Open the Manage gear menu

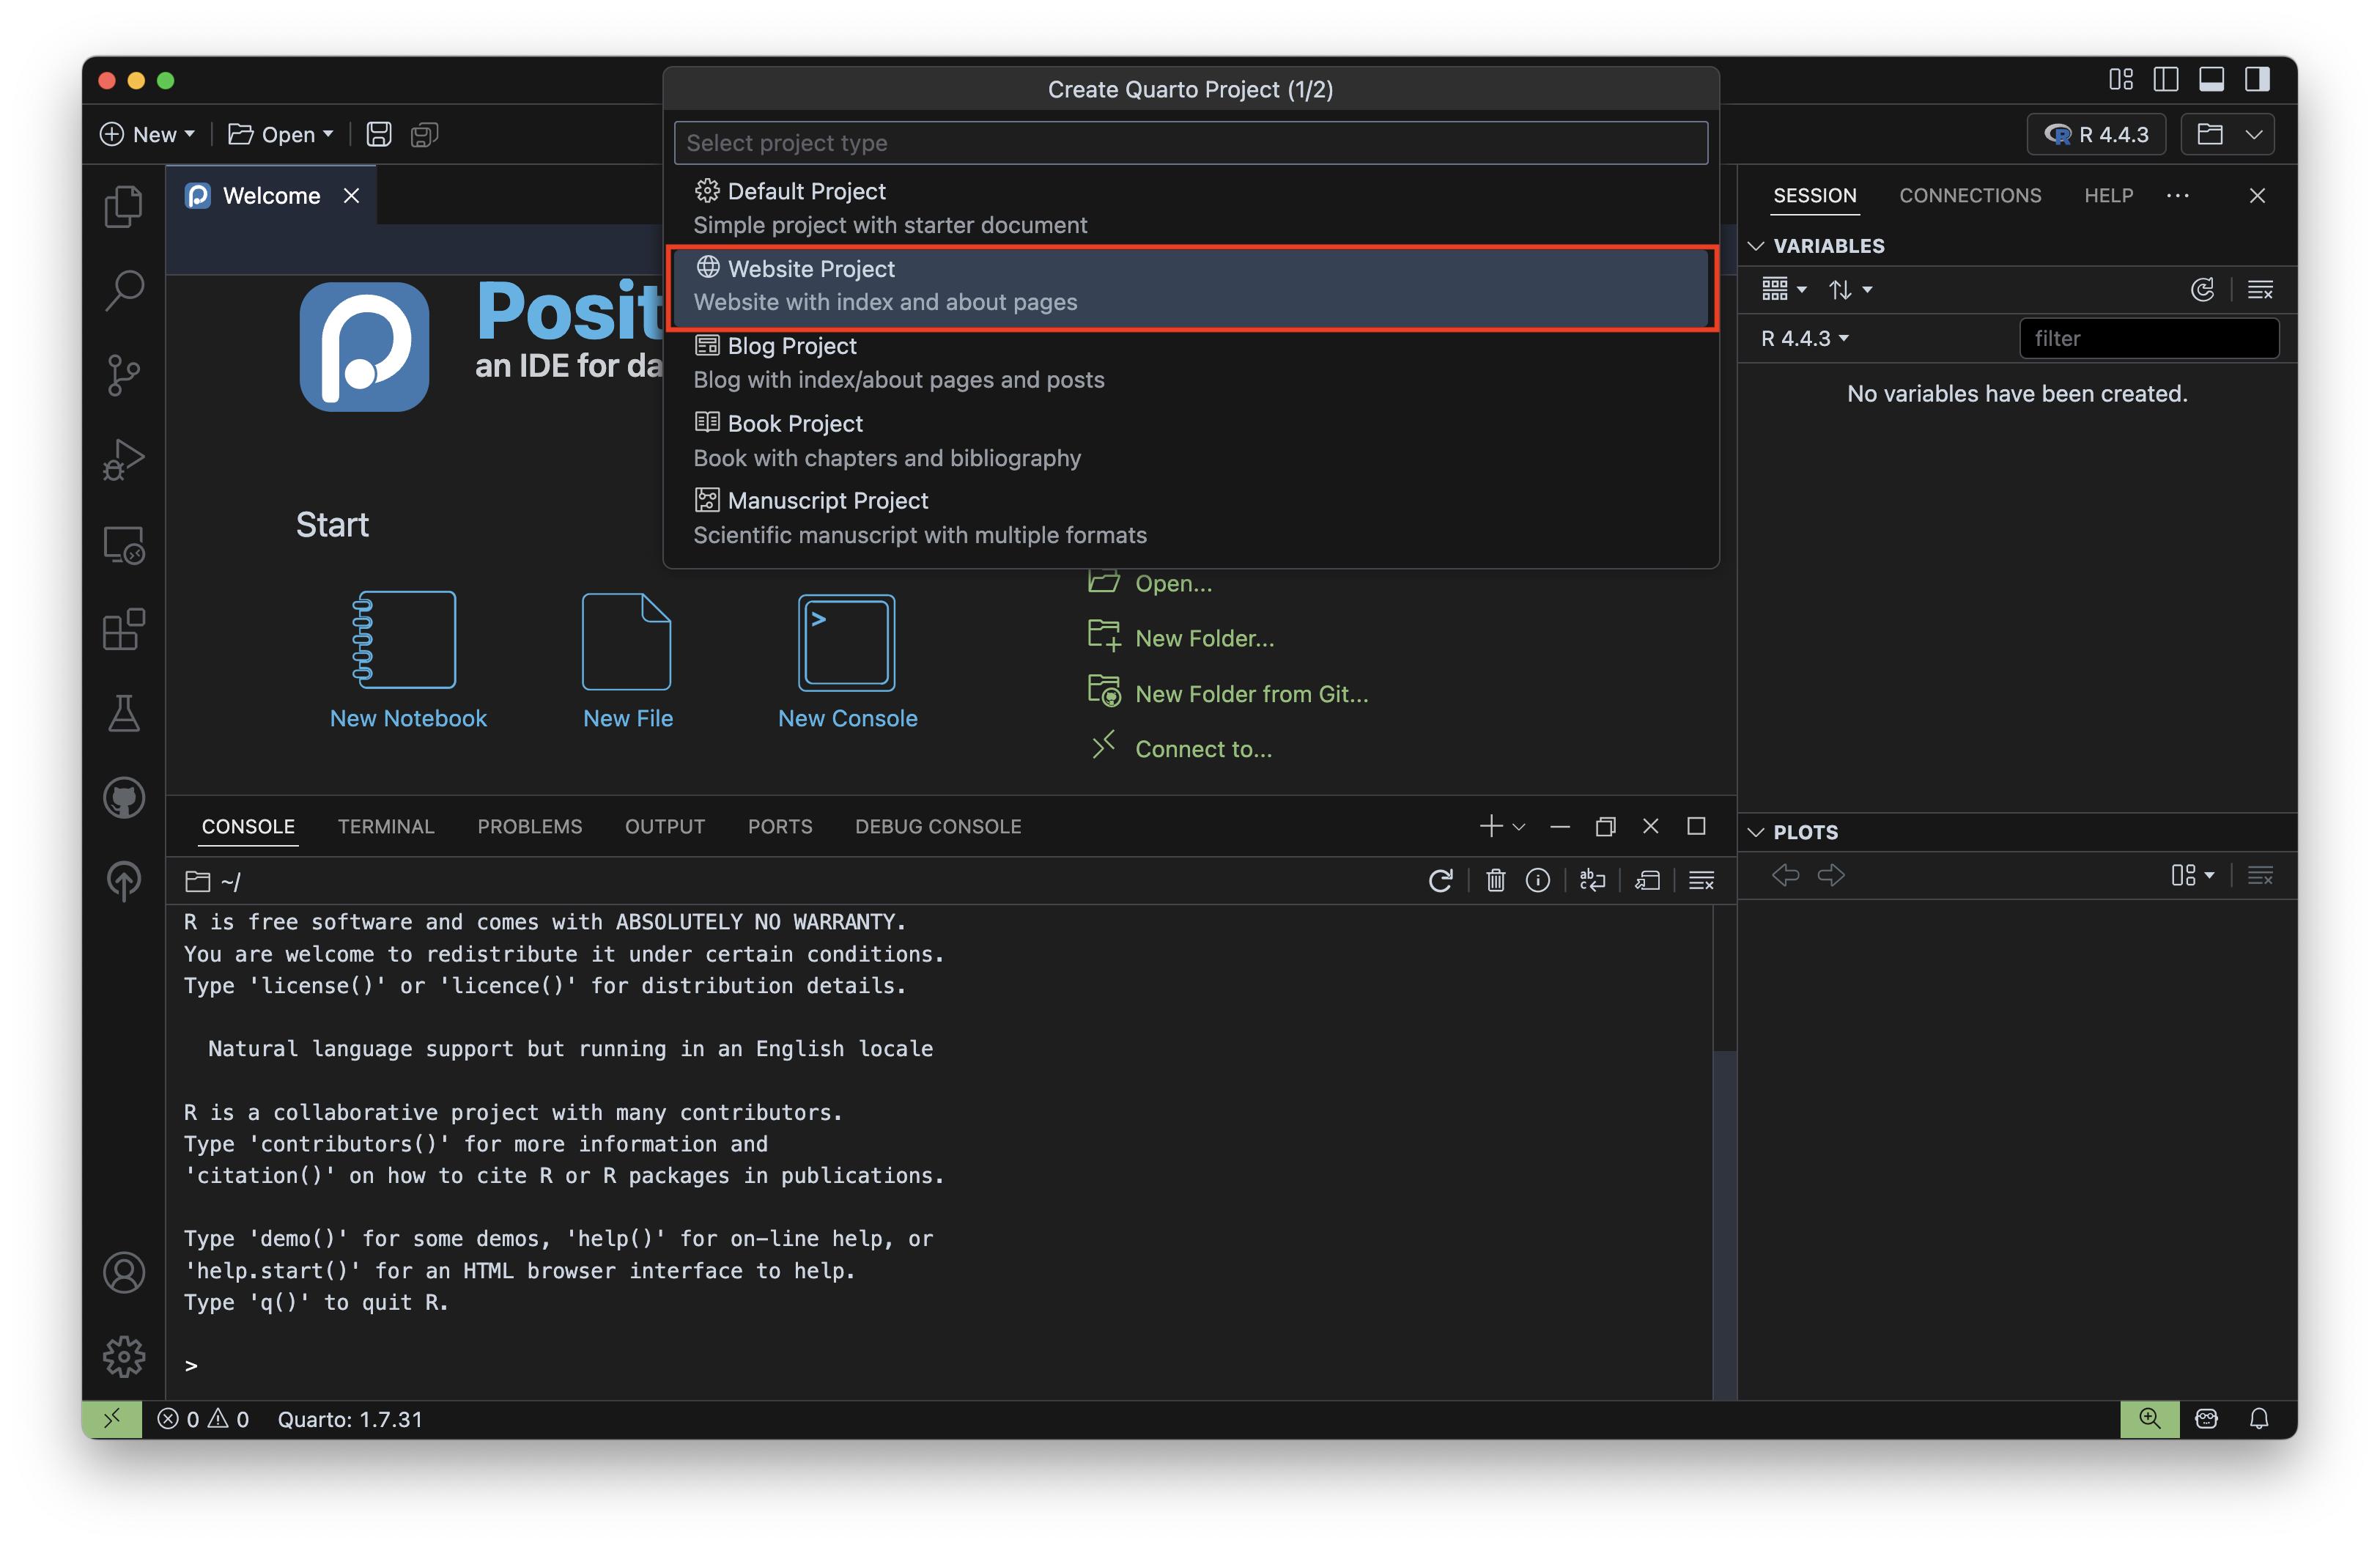click(x=124, y=1356)
